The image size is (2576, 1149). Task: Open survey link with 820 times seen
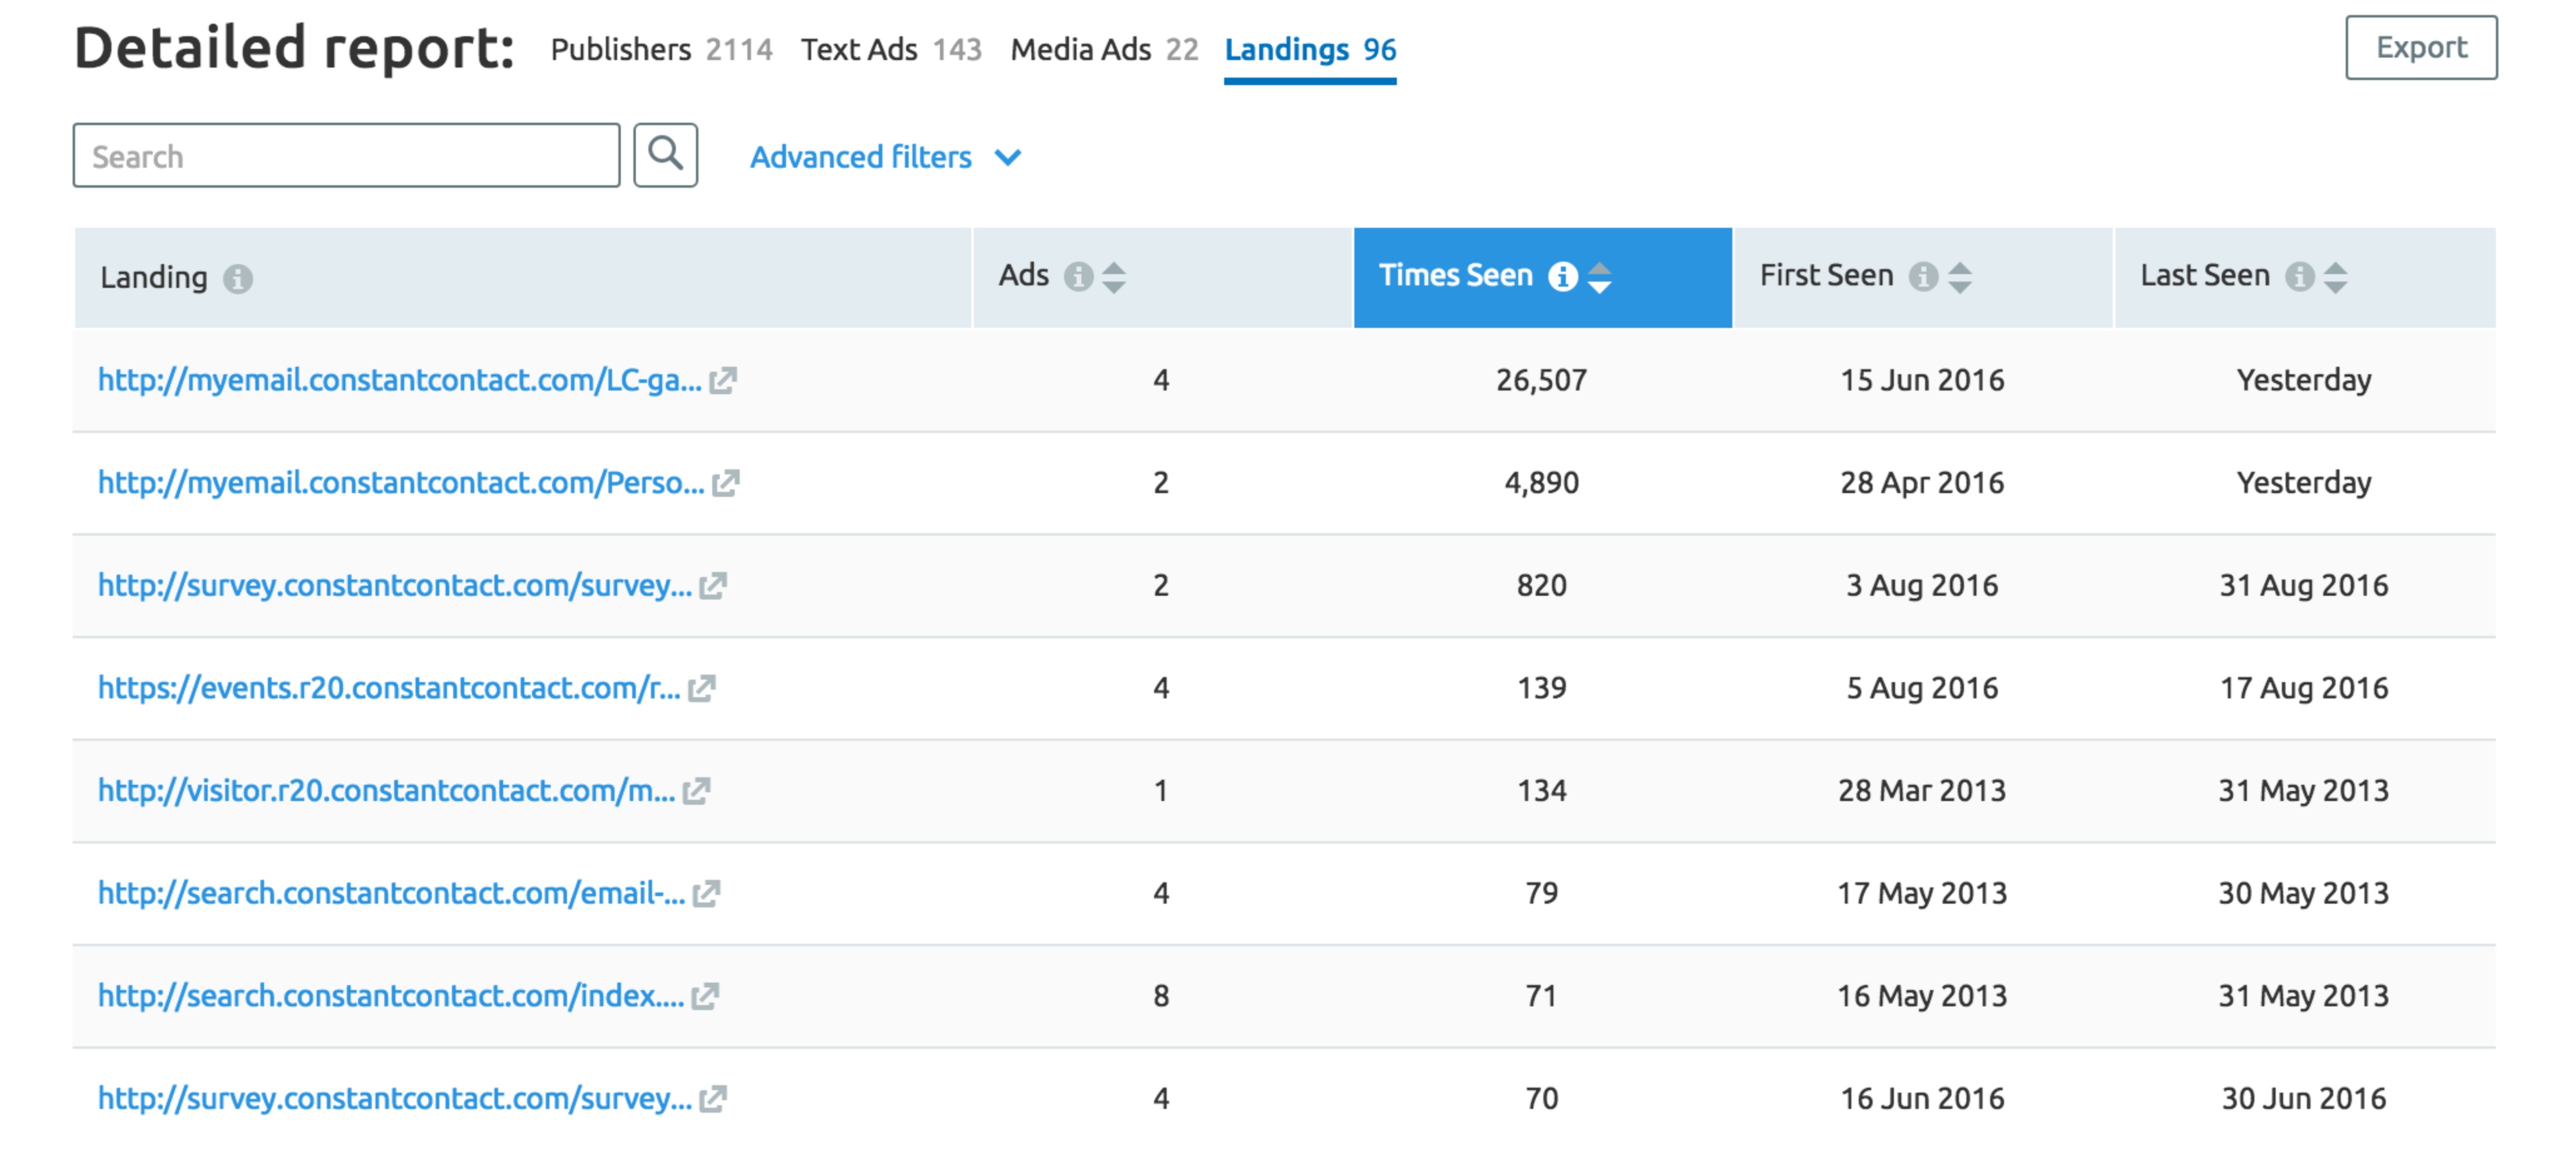click(394, 586)
